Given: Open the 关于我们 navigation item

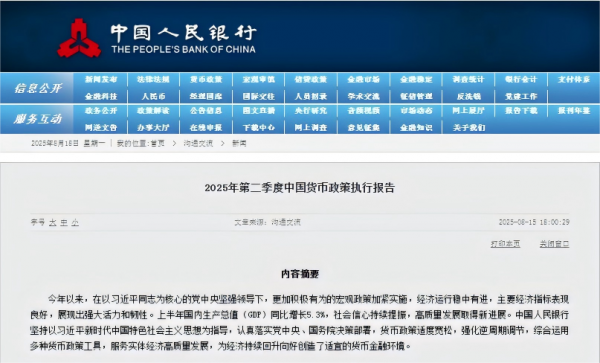Looking at the screenshot, I should 468,128.
